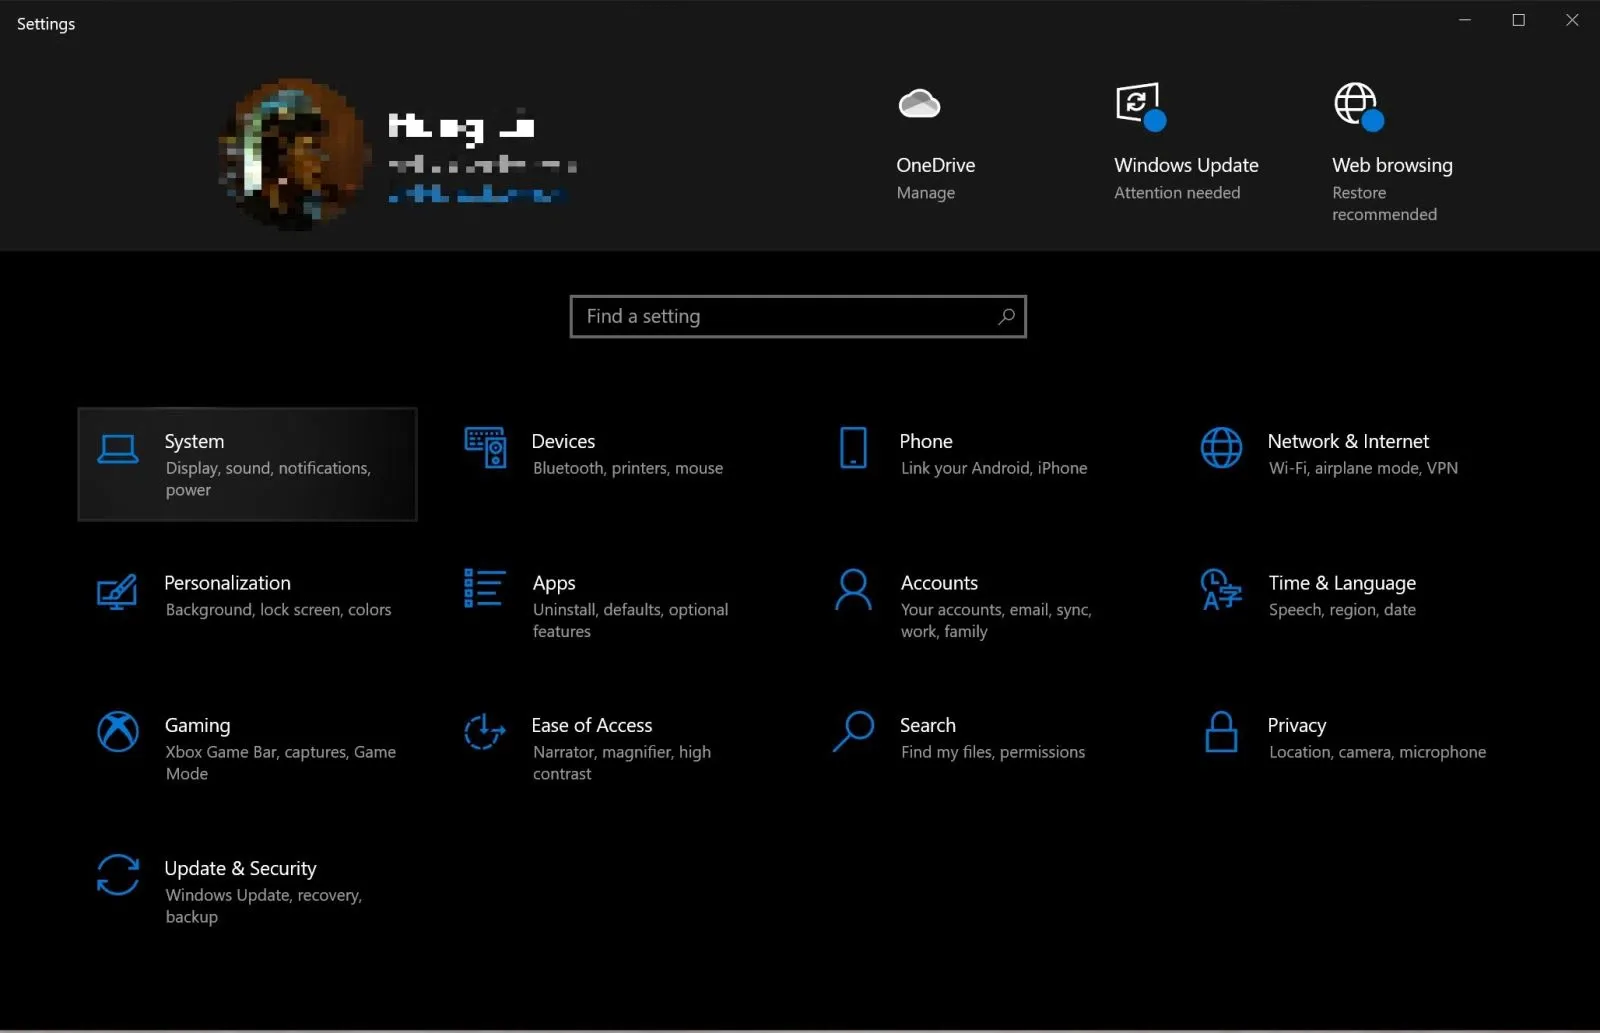Click 'Background, lock screen, colors' description
The height and width of the screenshot is (1033, 1600).
[x=278, y=610]
